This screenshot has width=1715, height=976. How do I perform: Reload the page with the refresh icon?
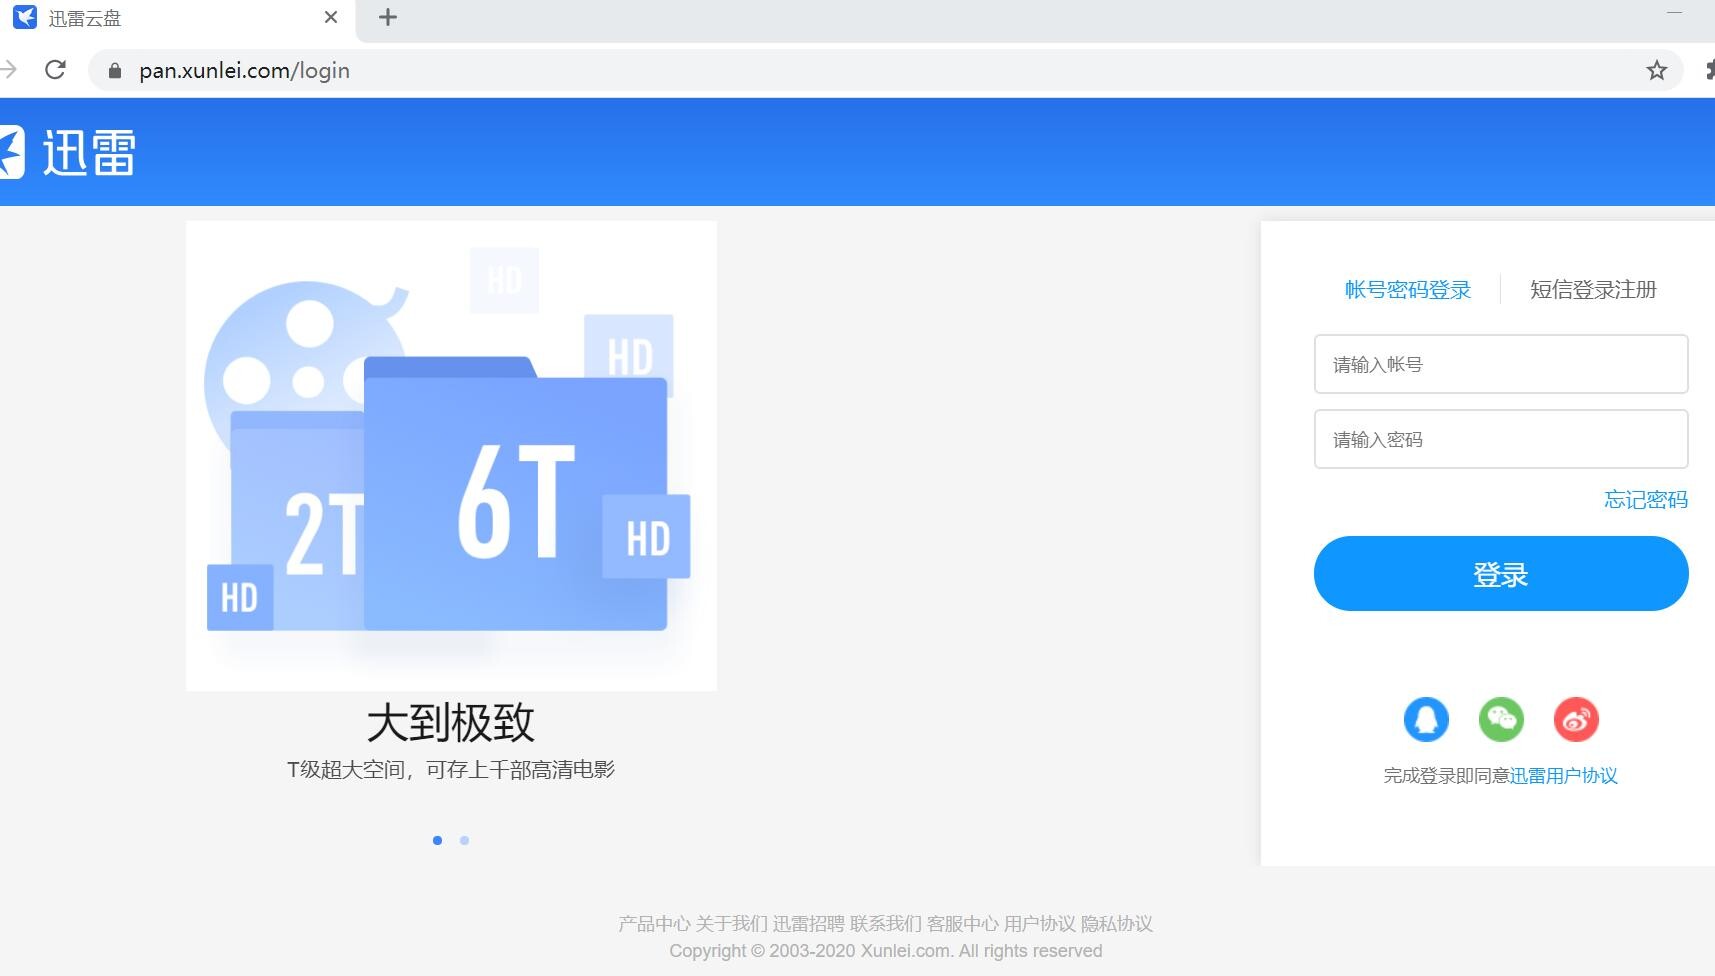point(56,70)
